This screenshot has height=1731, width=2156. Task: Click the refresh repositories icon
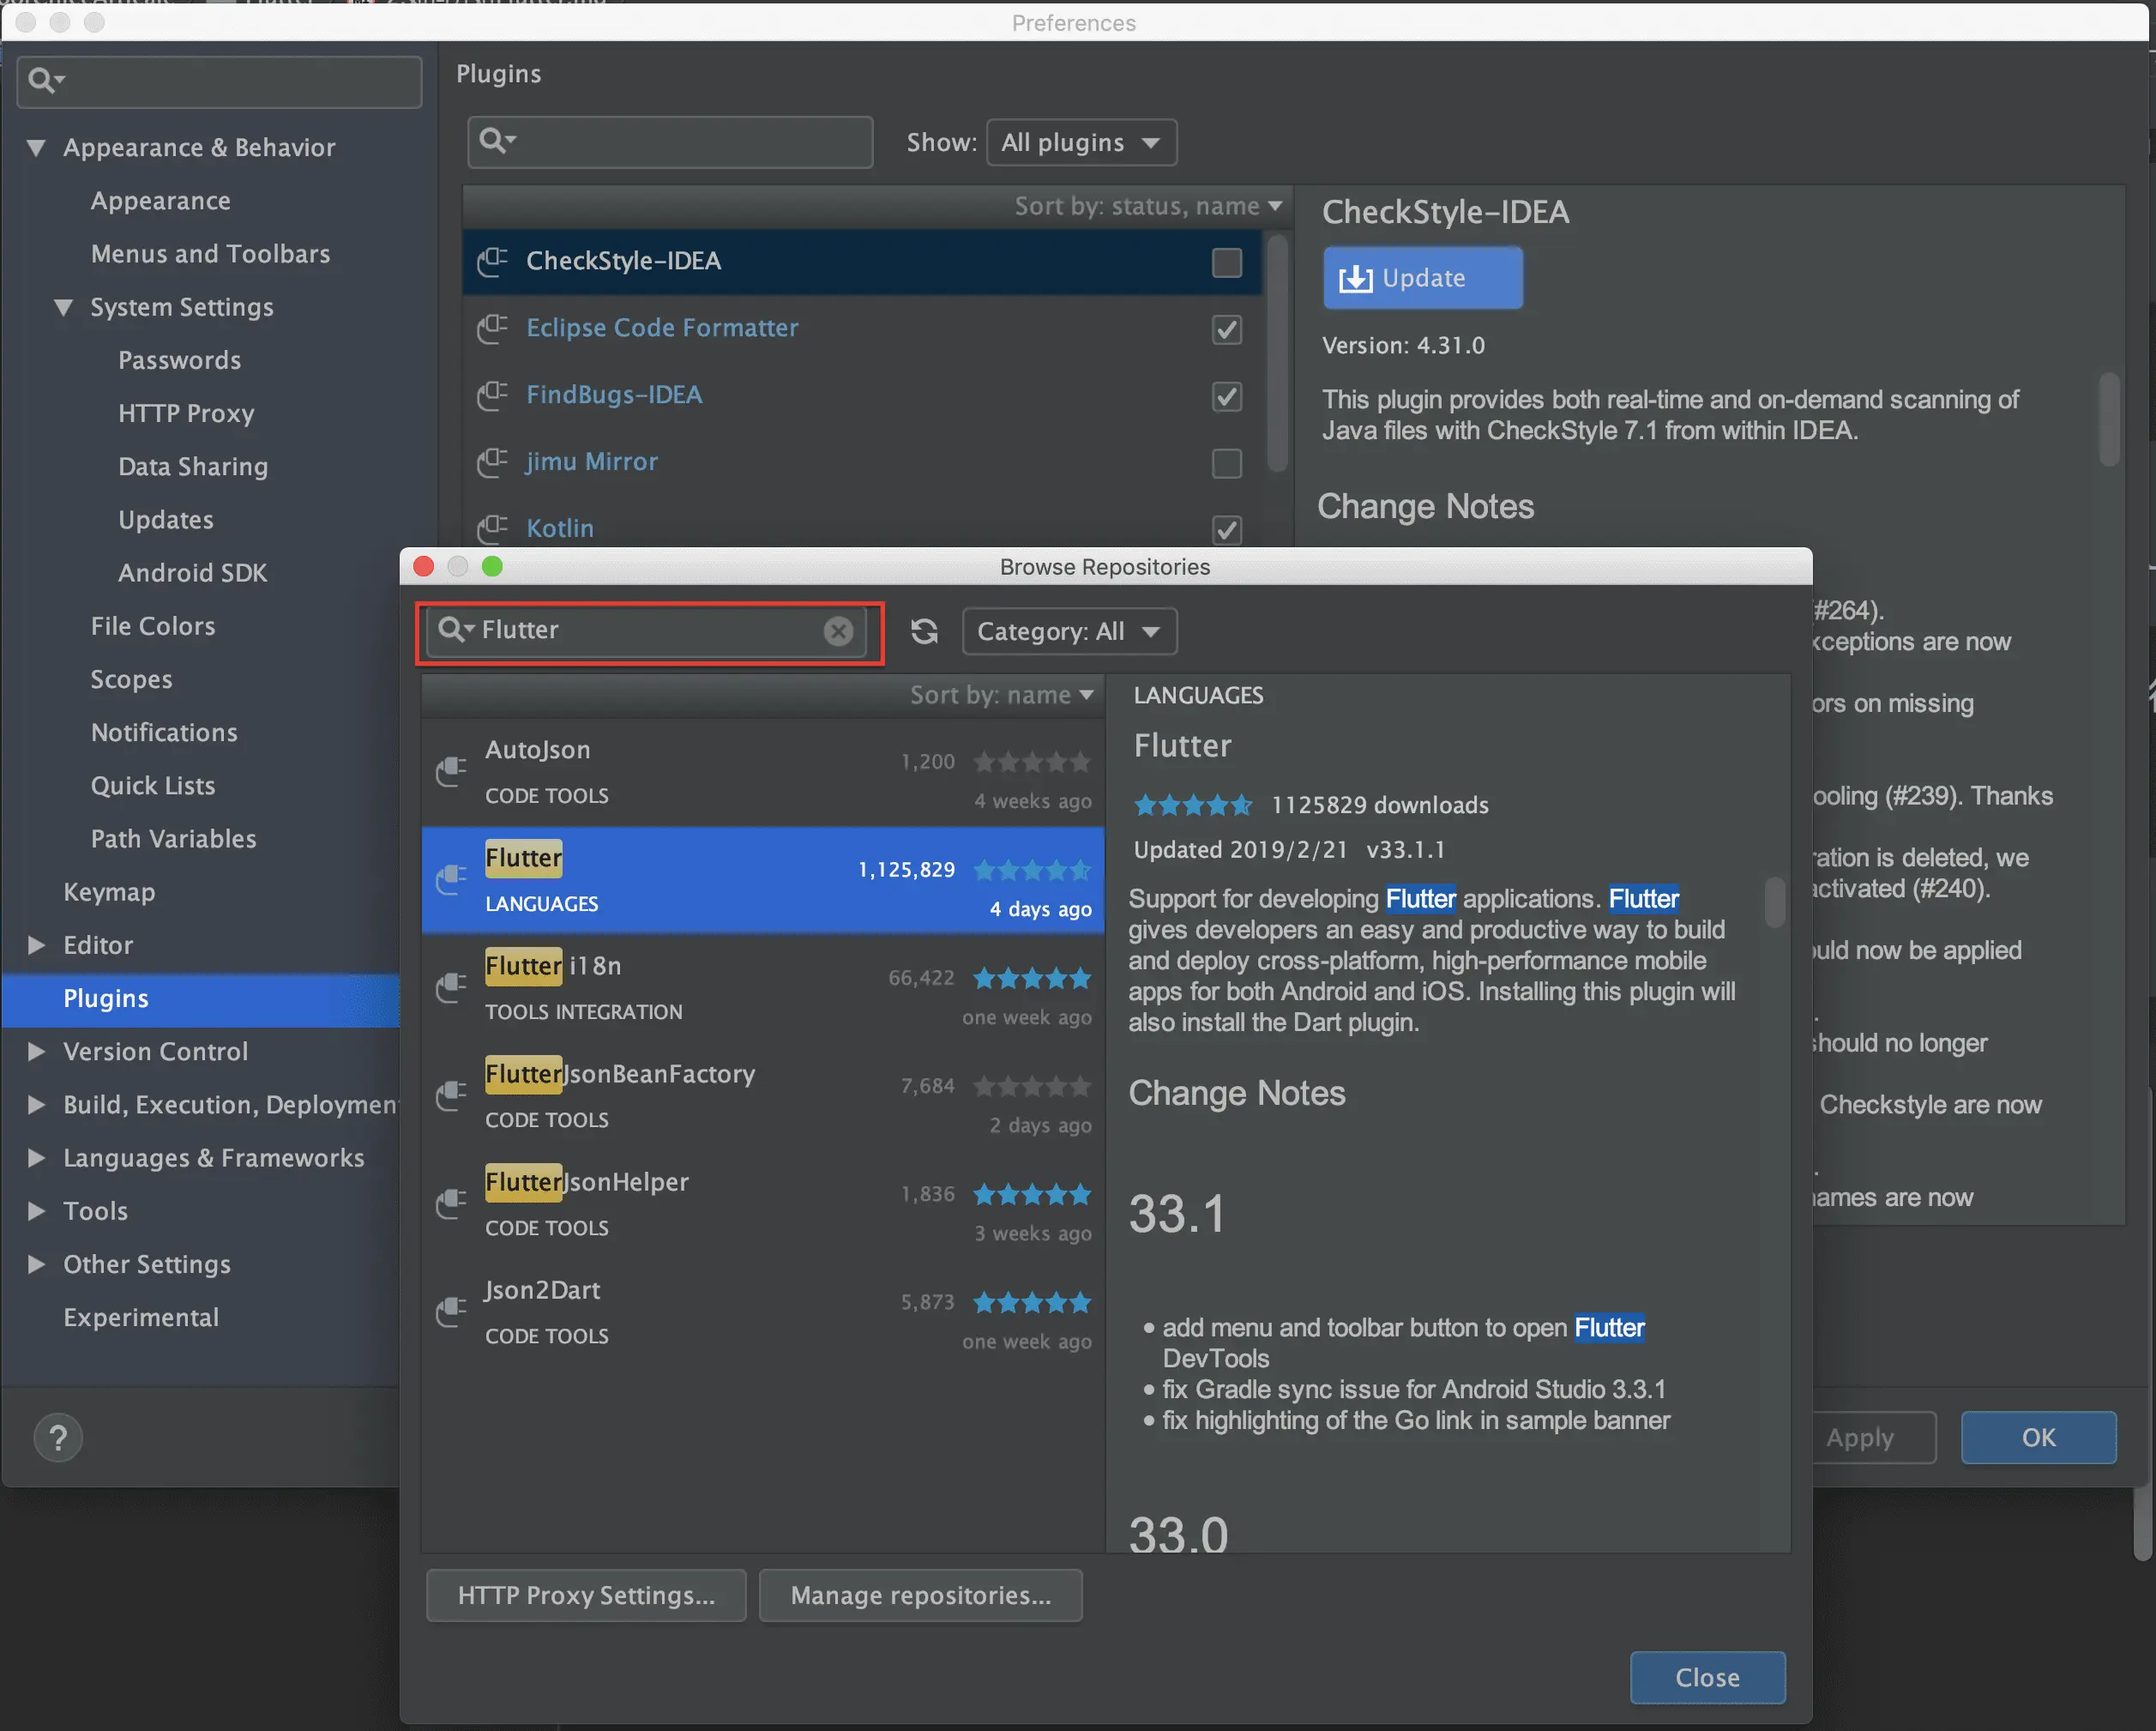point(924,631)
